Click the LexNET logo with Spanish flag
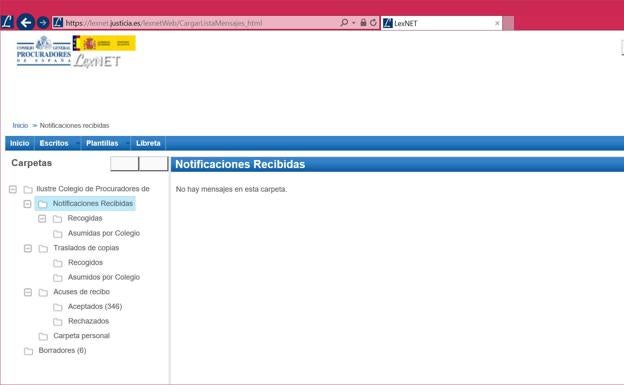624x385 pixels. [x=104, y=52]
